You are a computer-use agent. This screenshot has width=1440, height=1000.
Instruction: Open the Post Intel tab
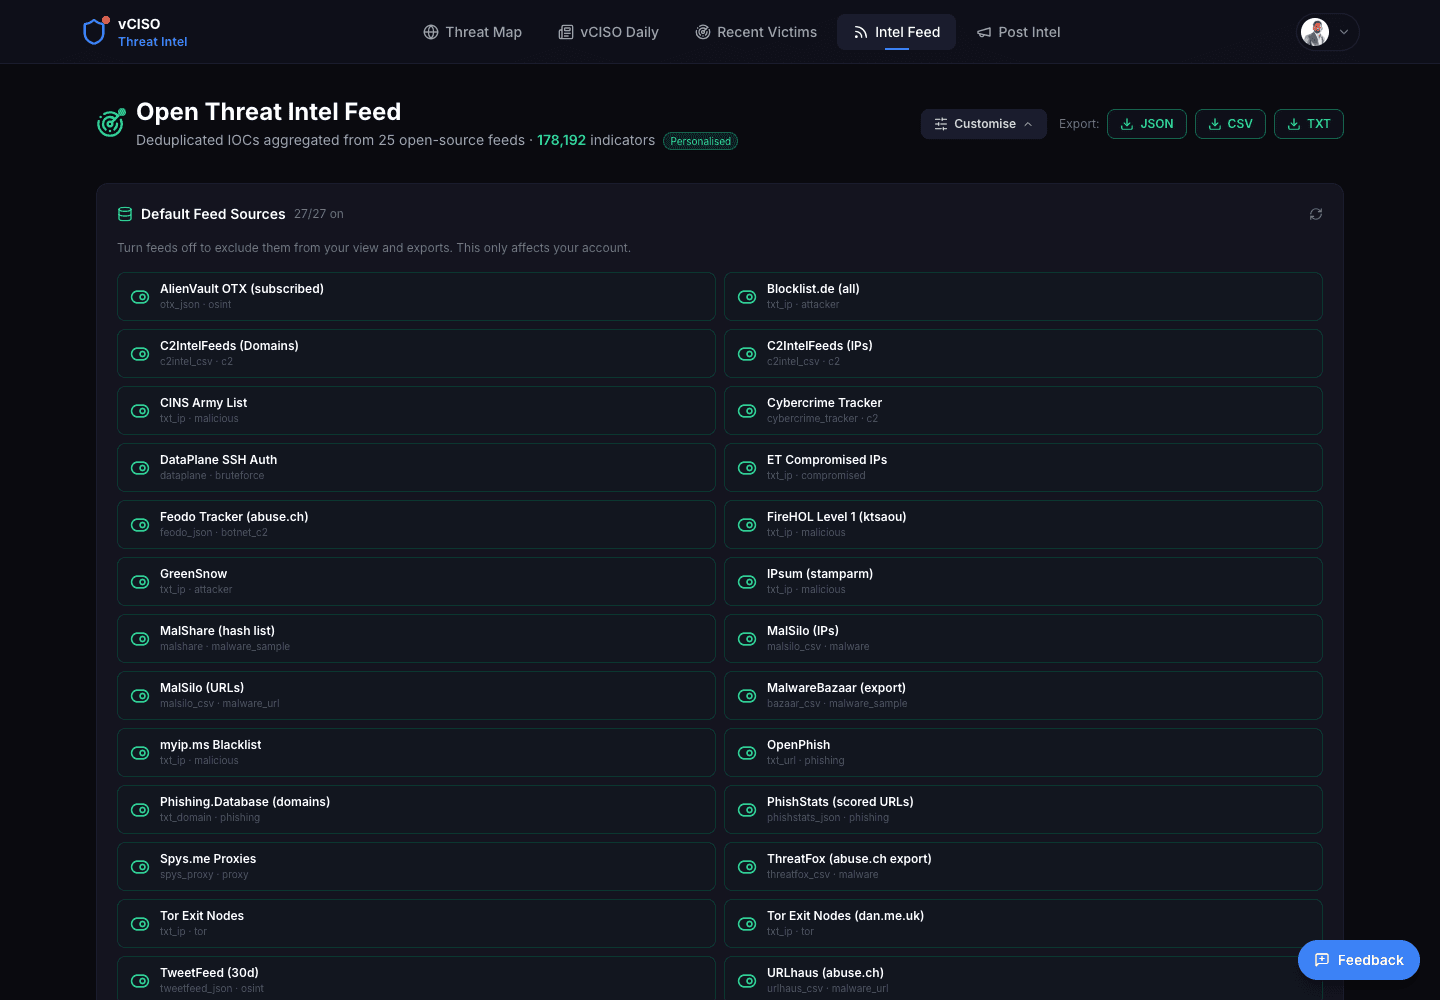(1019, 32)
